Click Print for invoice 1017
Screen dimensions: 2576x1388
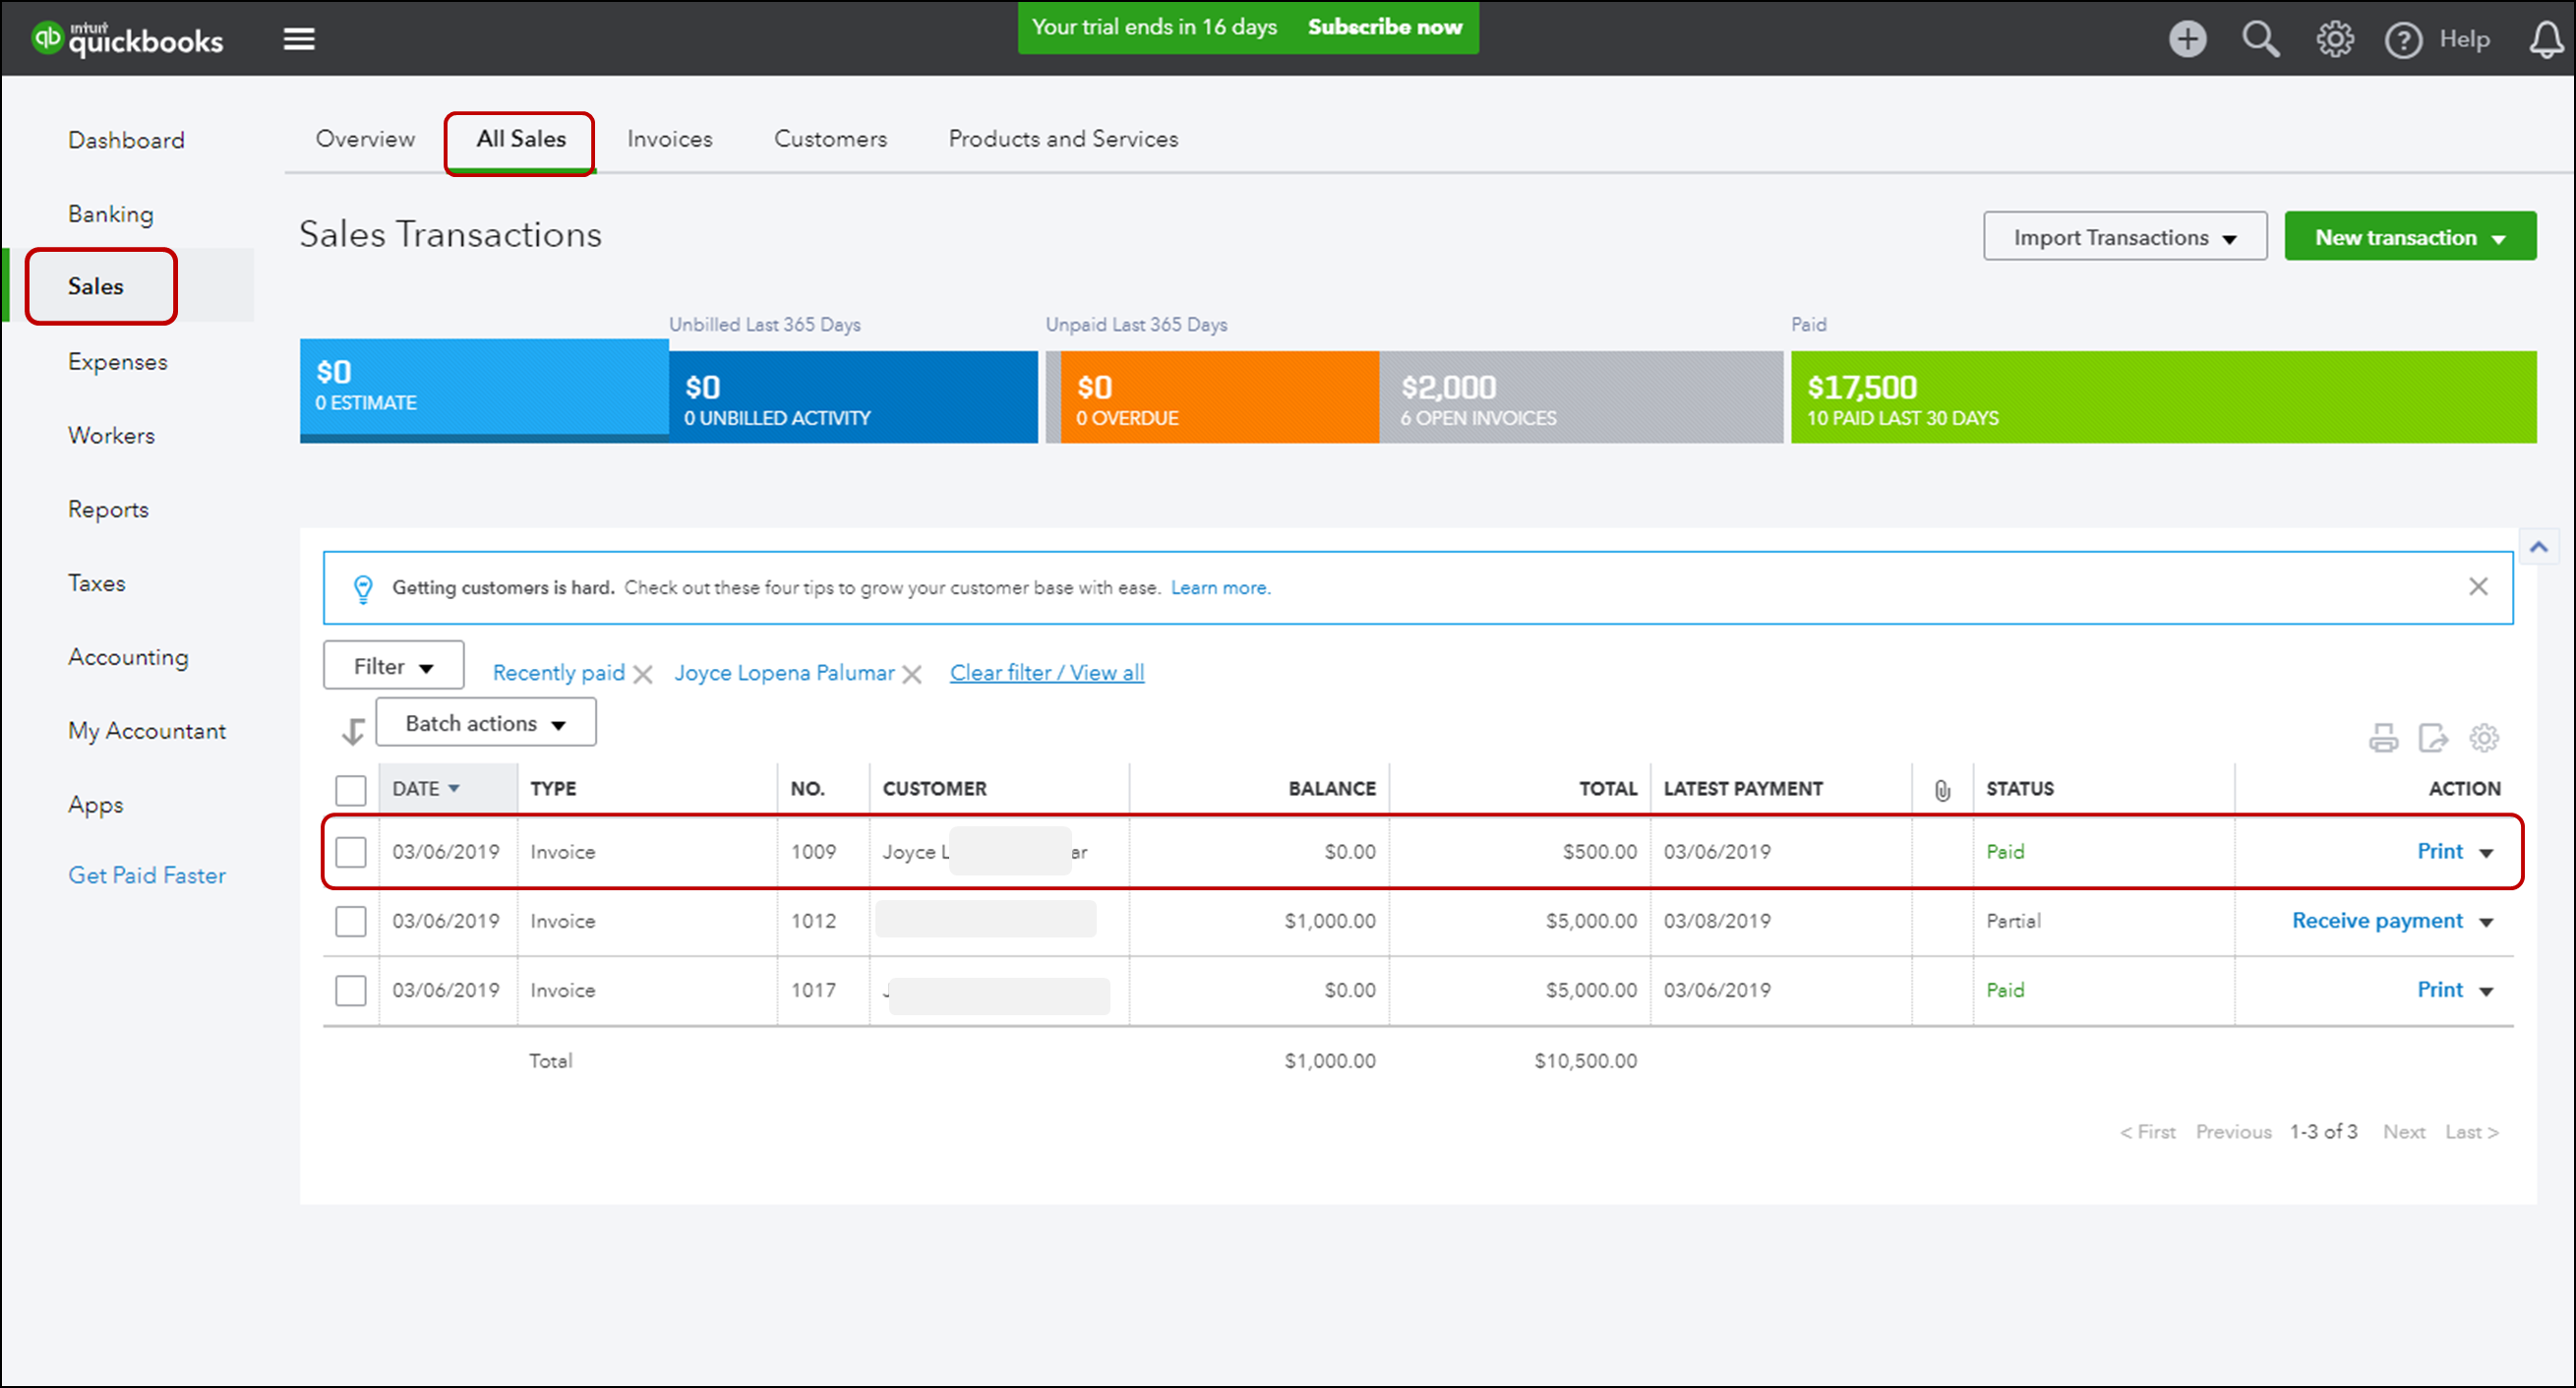click(2439, 990)
